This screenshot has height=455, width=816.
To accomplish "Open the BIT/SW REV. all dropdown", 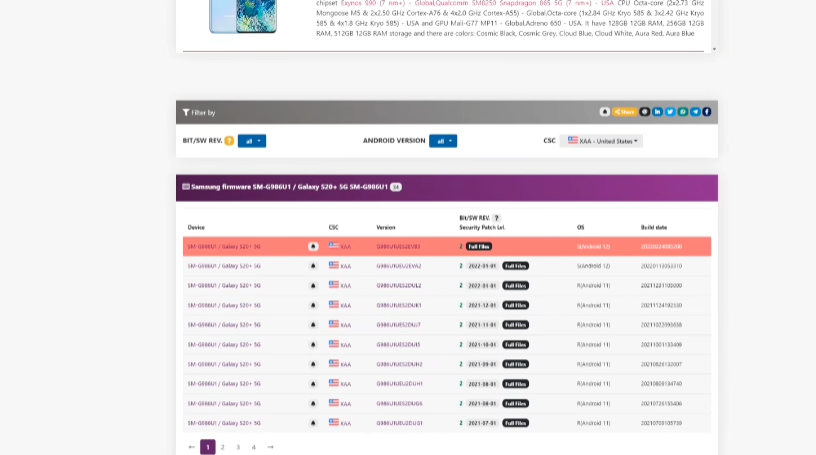I will tap(252, 141).
